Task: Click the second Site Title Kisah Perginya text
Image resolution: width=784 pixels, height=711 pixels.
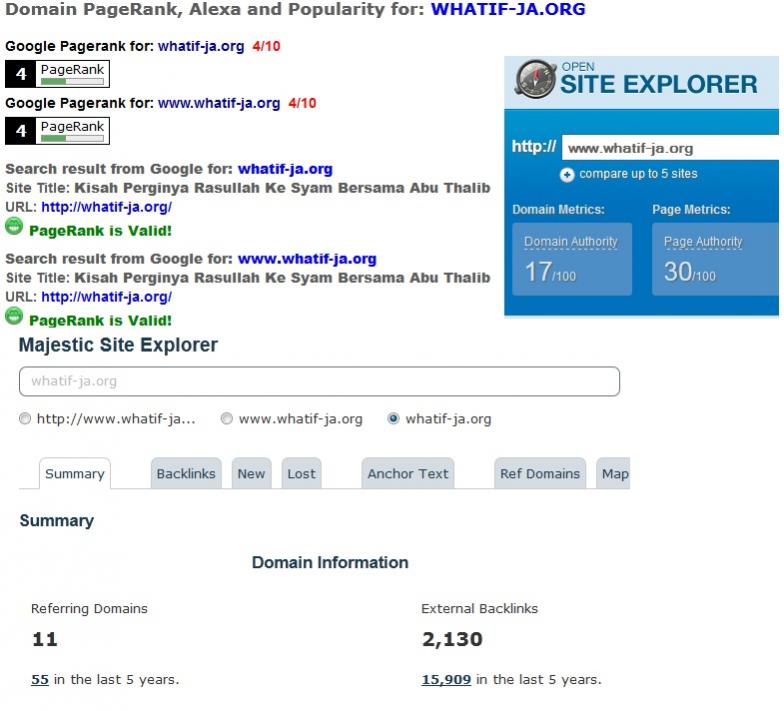Action: (x=282, y=278)
